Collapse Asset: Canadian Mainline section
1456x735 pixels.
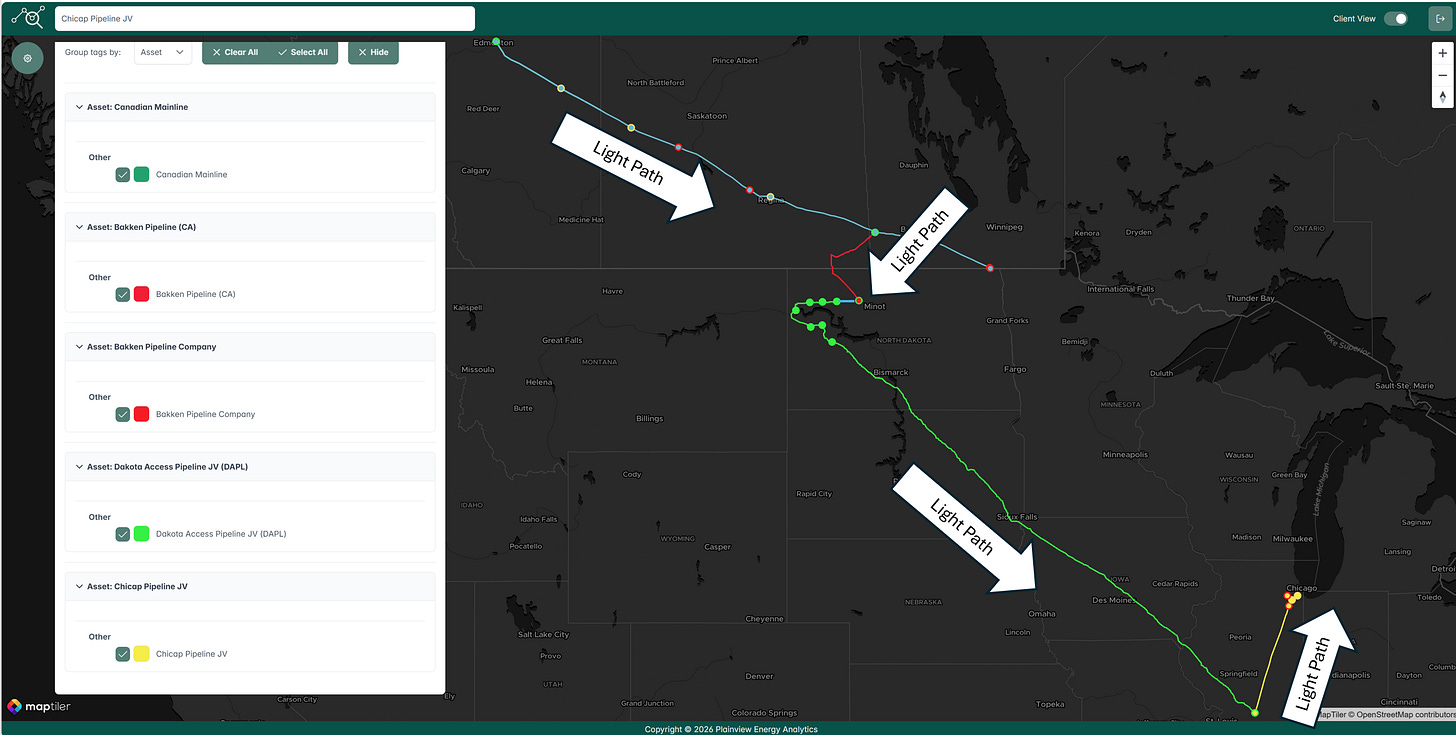pos(250,107)
